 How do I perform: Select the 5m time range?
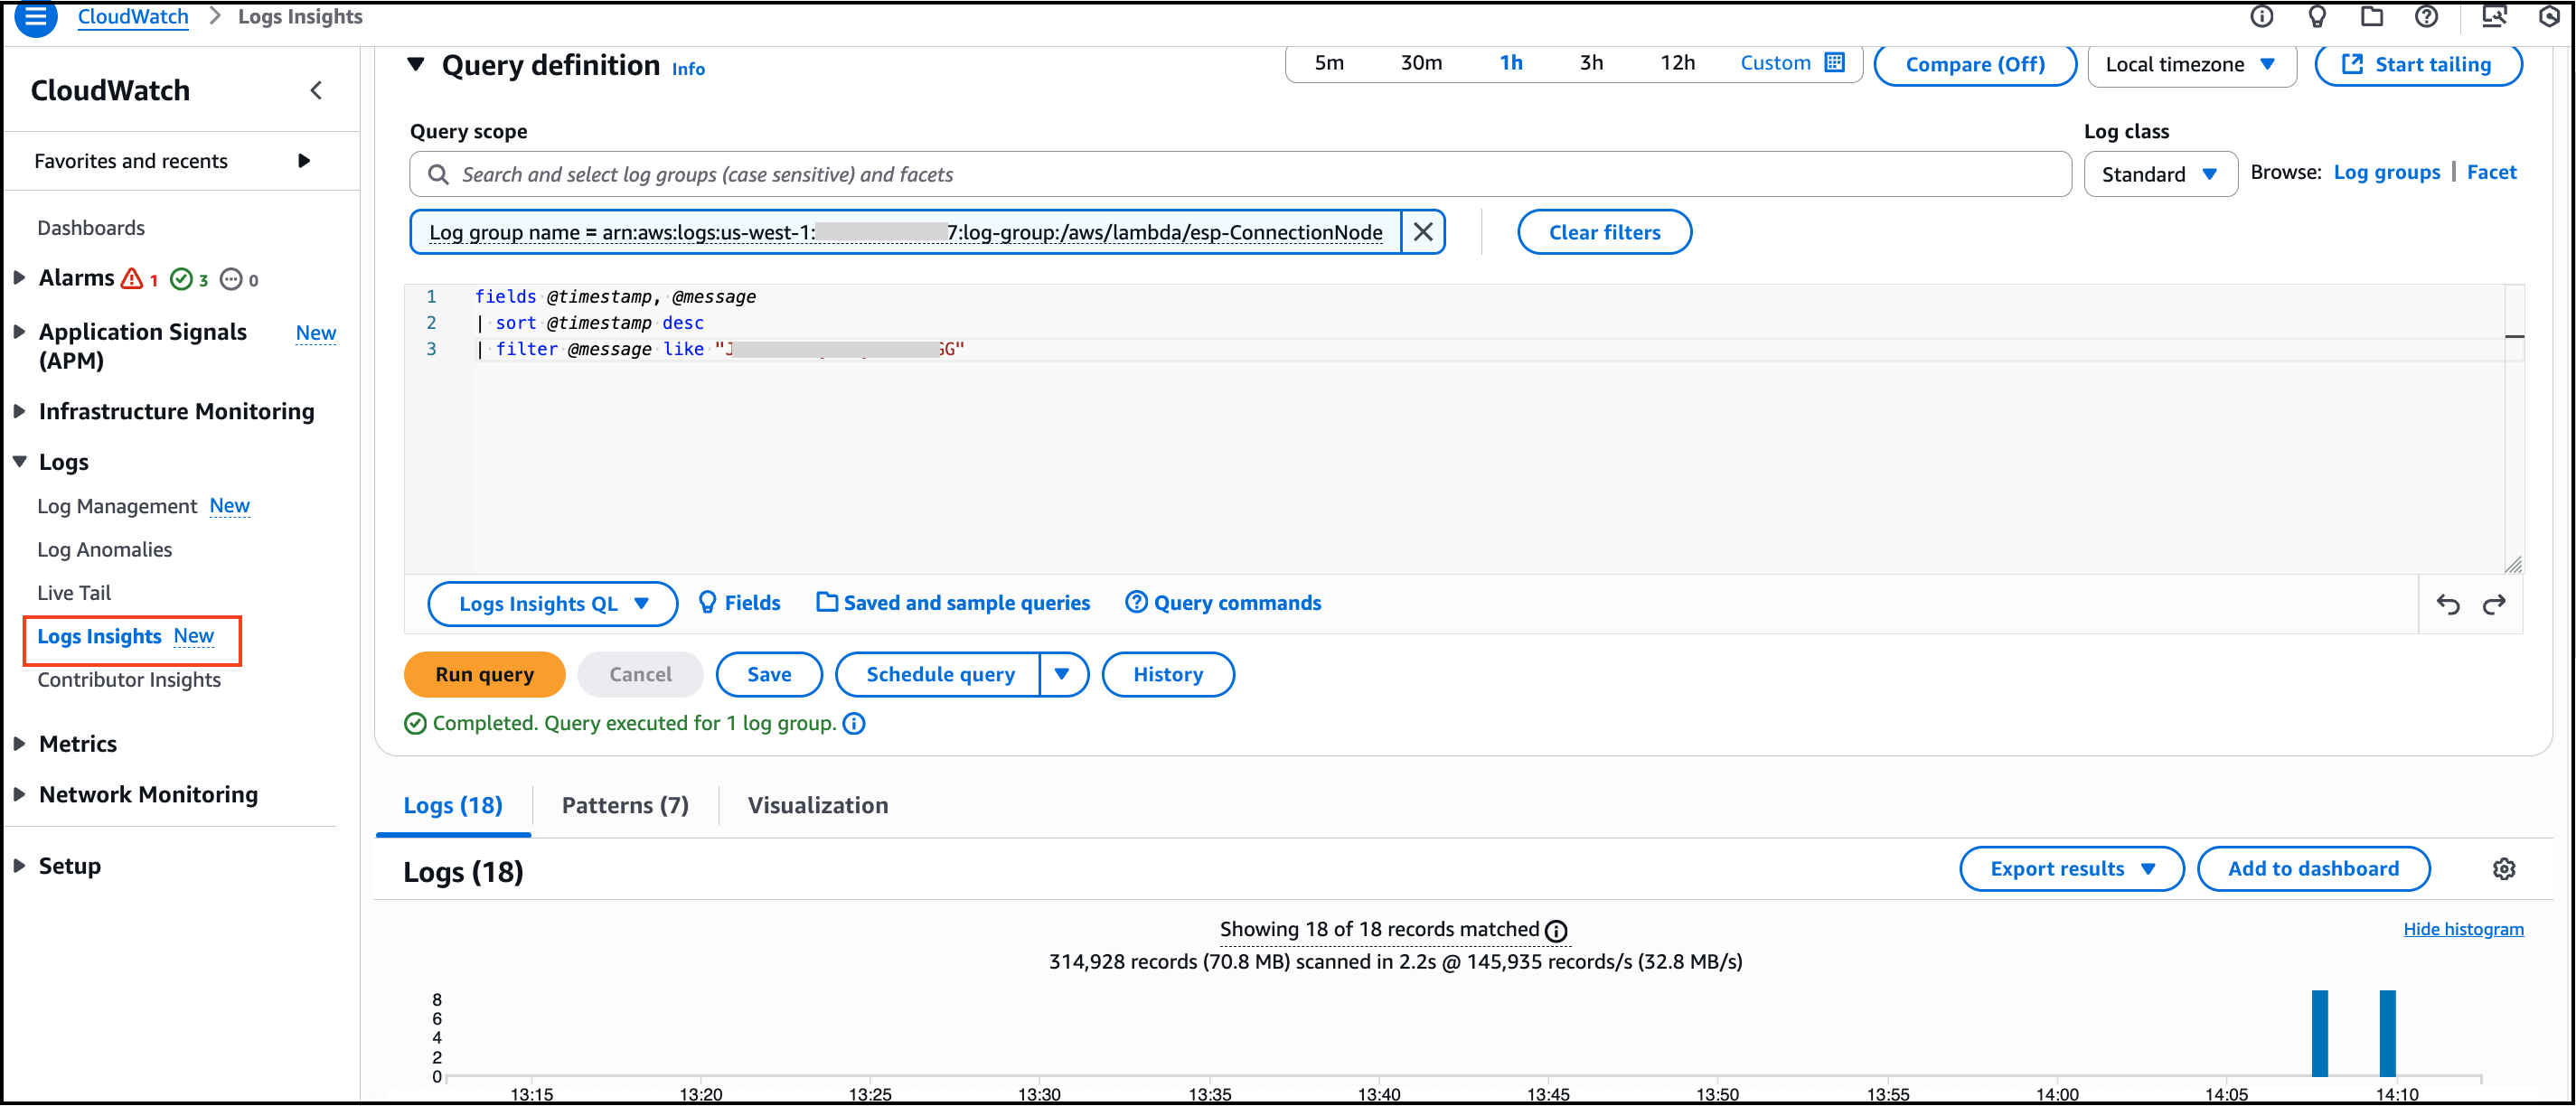pos(1329,63)
